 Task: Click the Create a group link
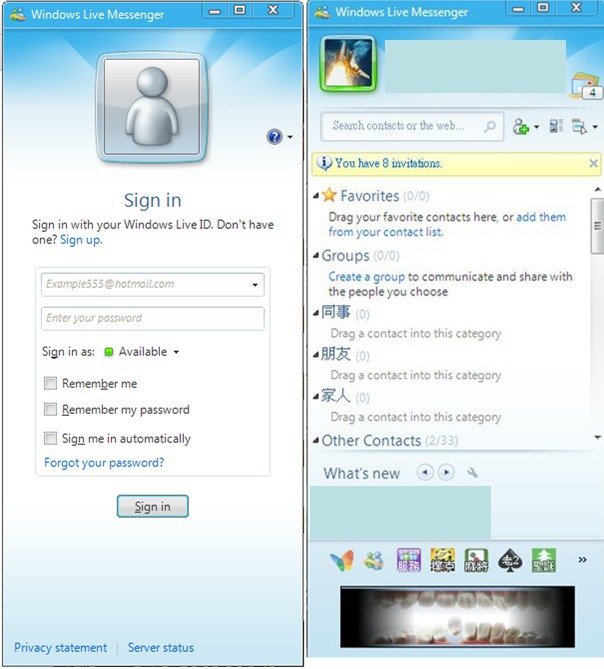[x=366, y=276]
